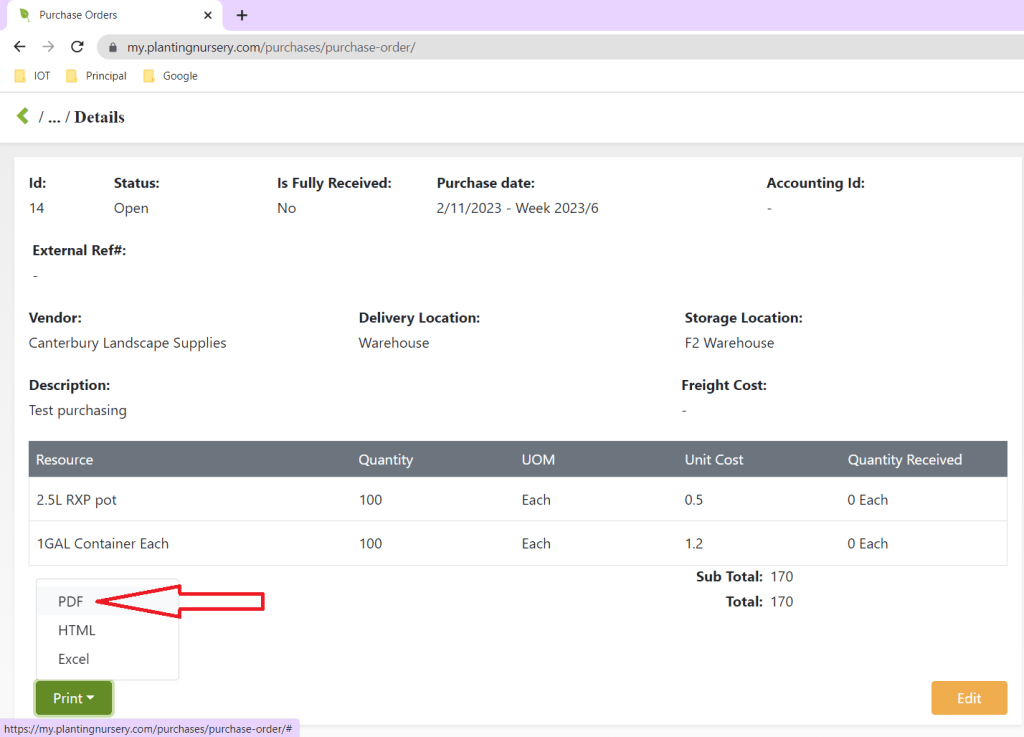Screen dimensions: 1024x737
Task: Click the browser address bar
Action: (500, 47)
